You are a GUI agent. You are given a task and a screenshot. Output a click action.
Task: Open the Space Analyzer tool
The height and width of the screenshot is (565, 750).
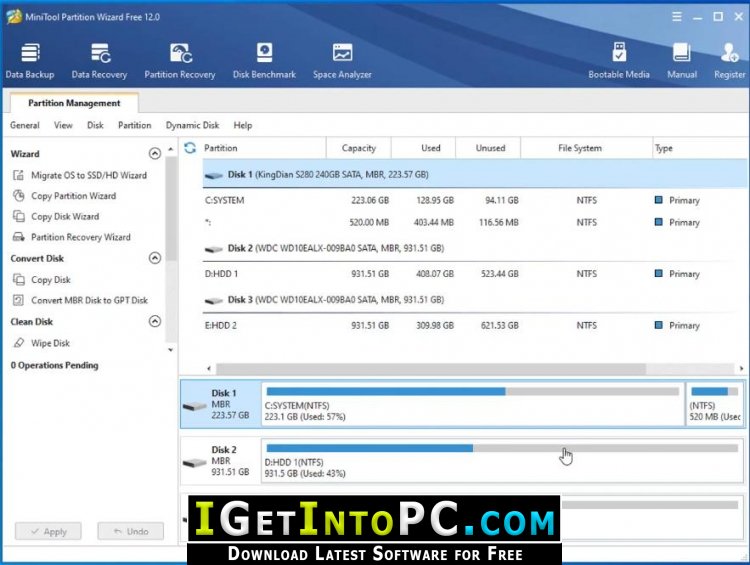coord(342,60)
